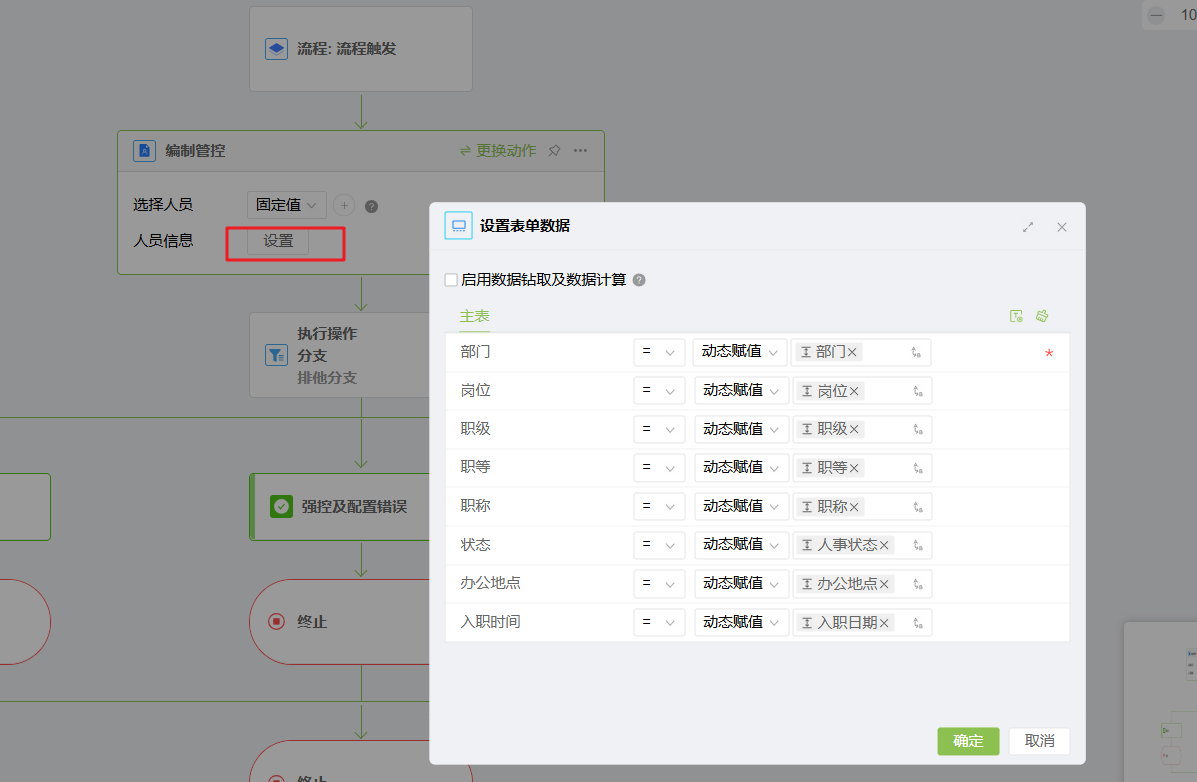Click the field picker icon in 职称 row
1197x782 pixels.
tap(918, 507)
